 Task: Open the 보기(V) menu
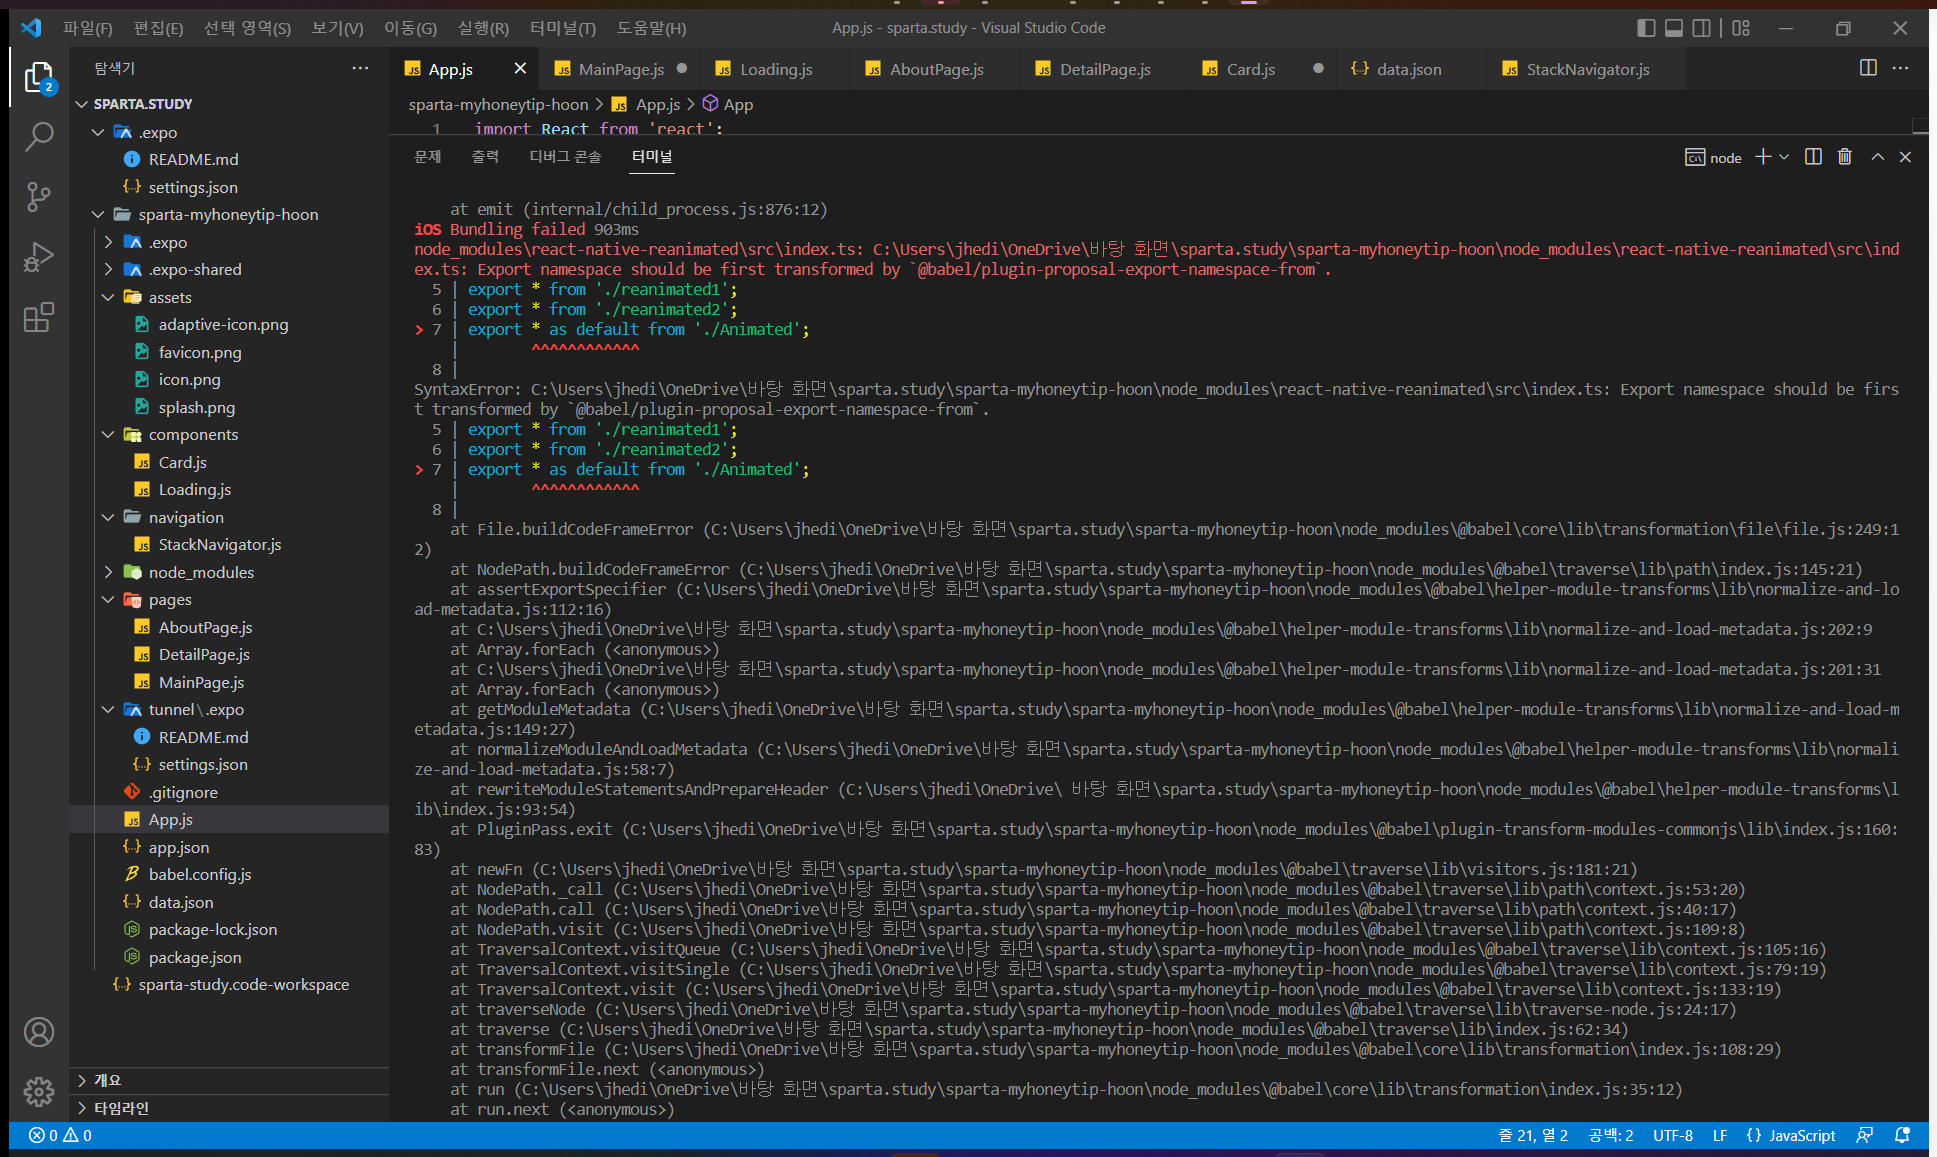(337, 28)
